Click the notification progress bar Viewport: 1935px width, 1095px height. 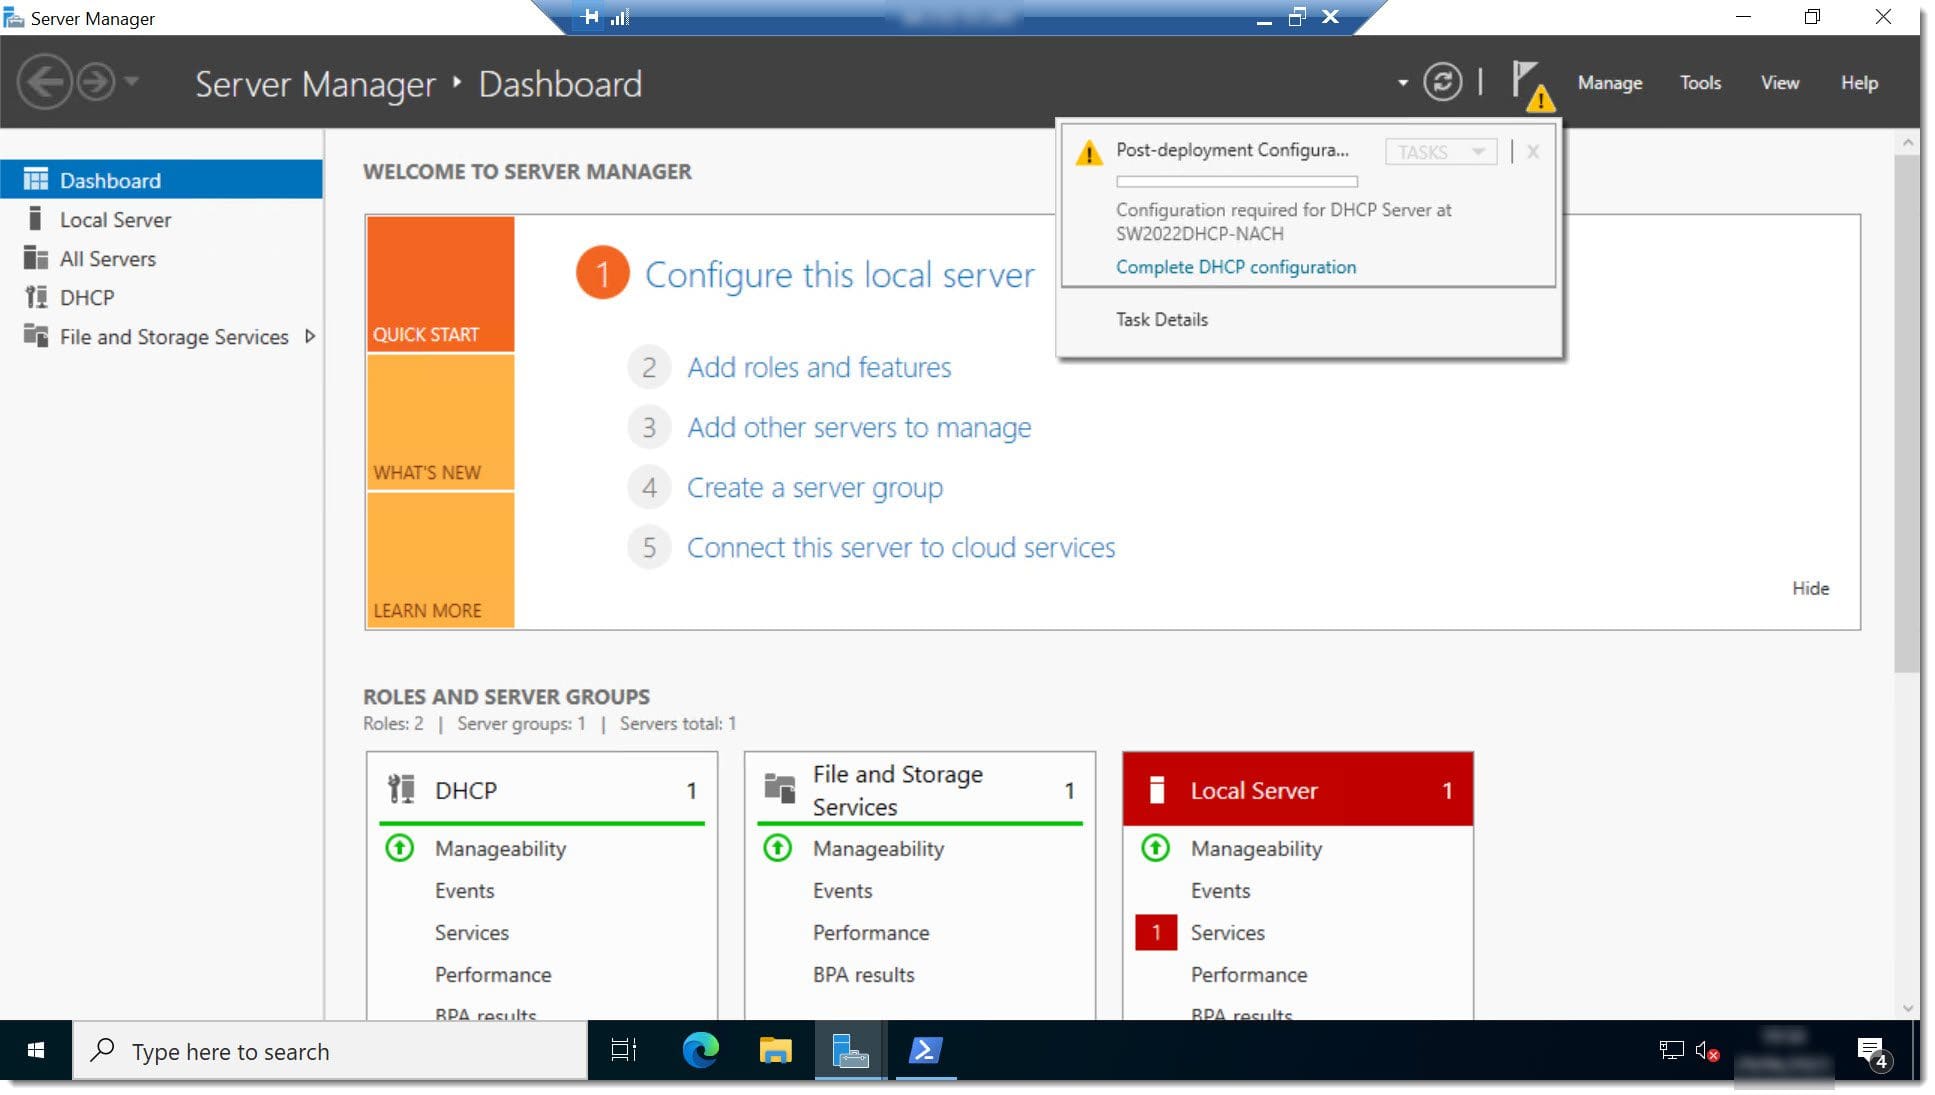click(x=1237, y=182)
